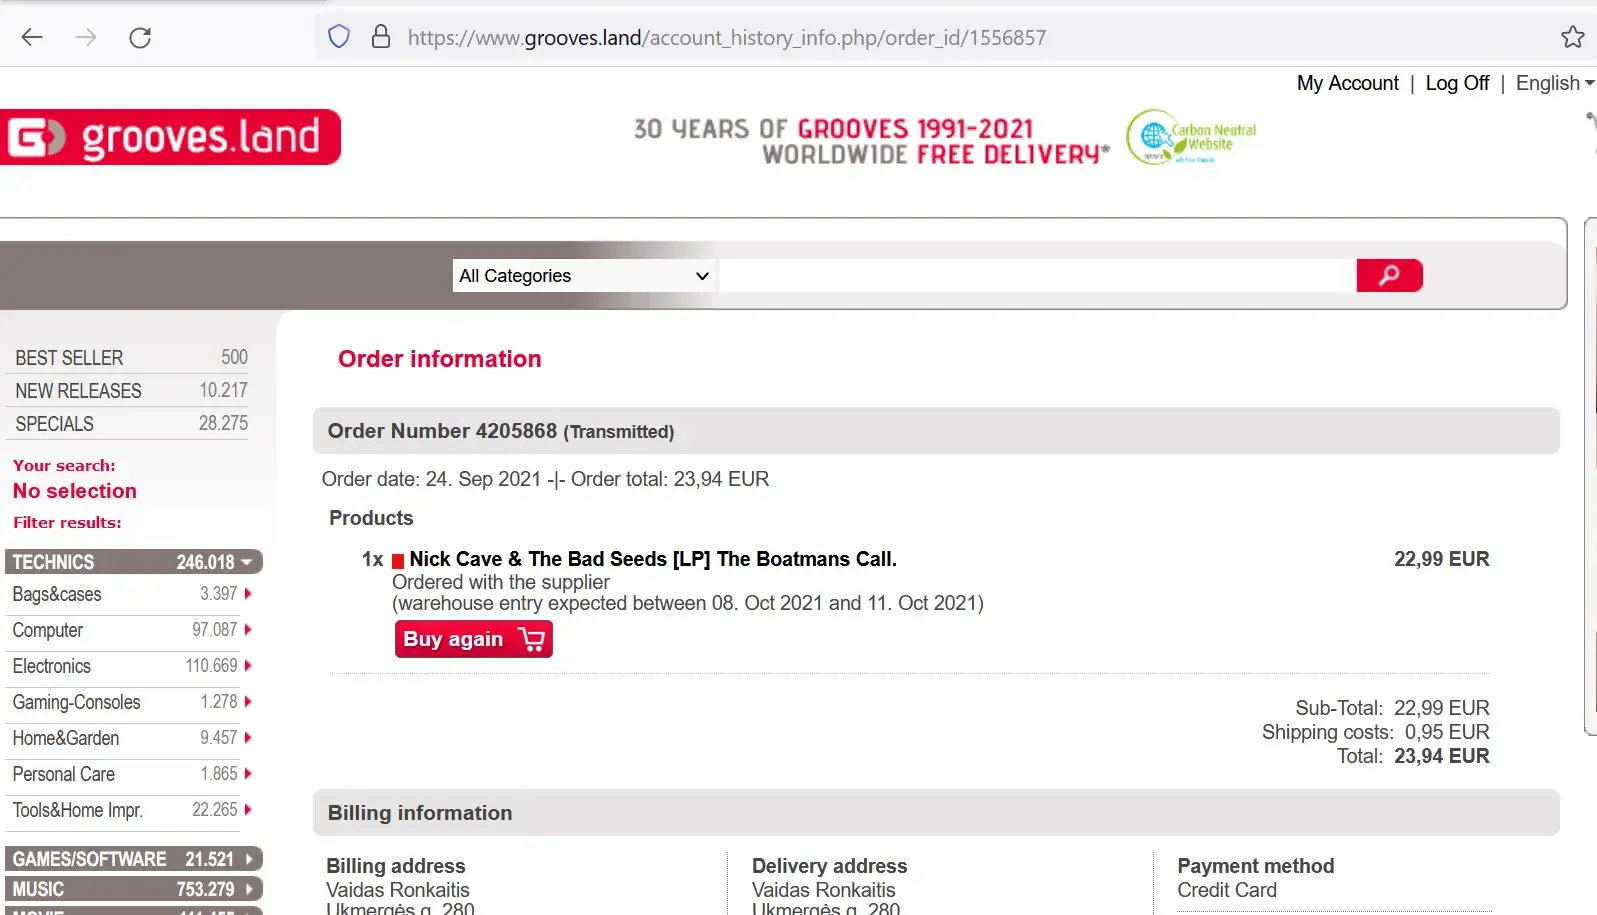Click the Products heading
1597x915 pixels.
click(x=371, y=518)
